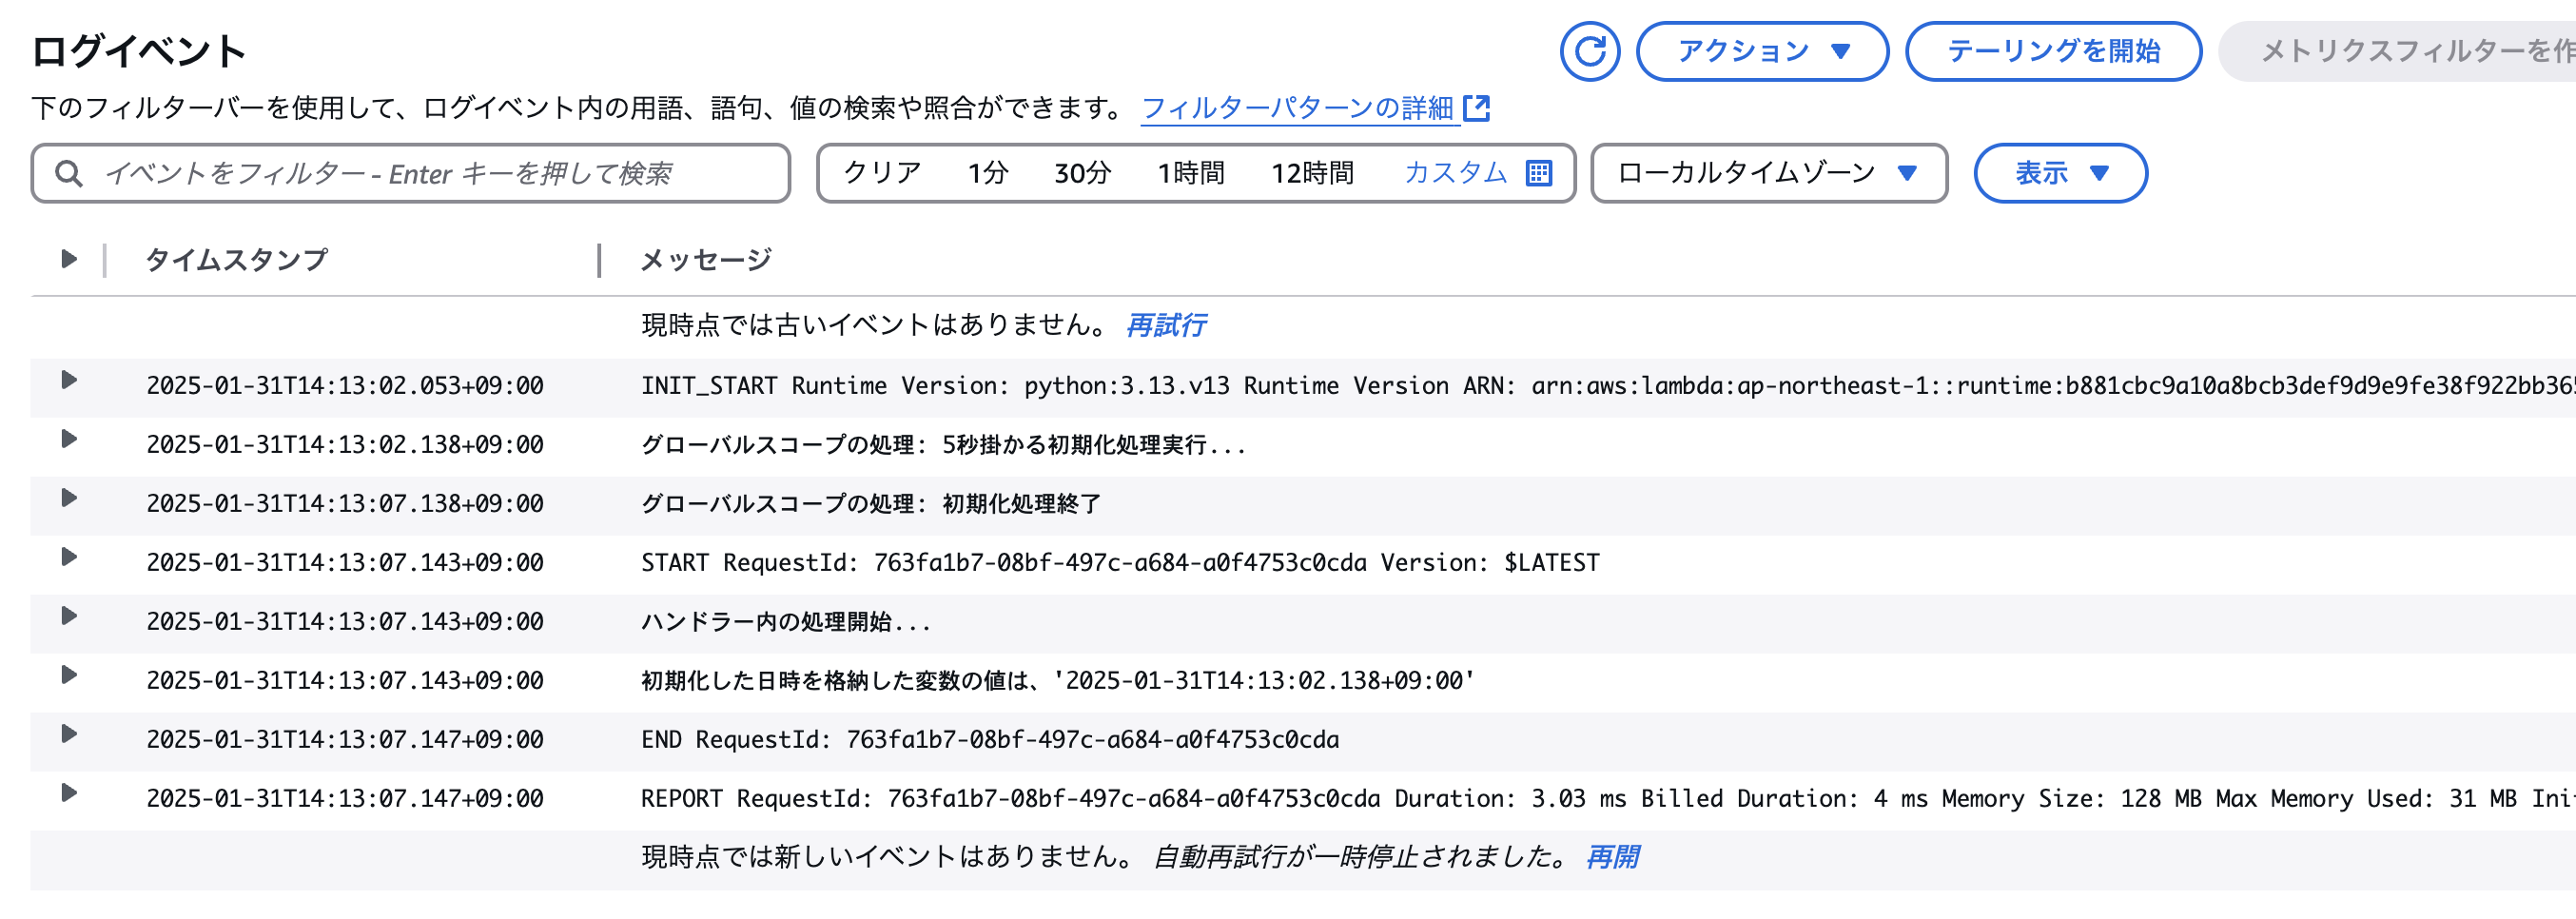The width and height of the screenshot is (2576, 919).
Task: Select 1時間 time range
Action: 1190,173
